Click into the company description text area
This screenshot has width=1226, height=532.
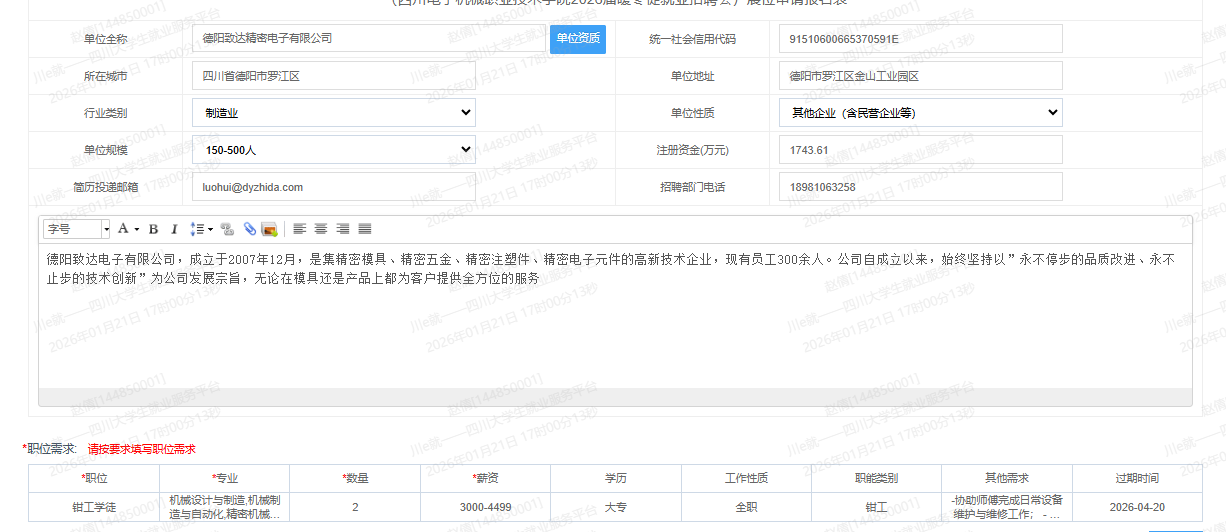[x=615, y=316]
